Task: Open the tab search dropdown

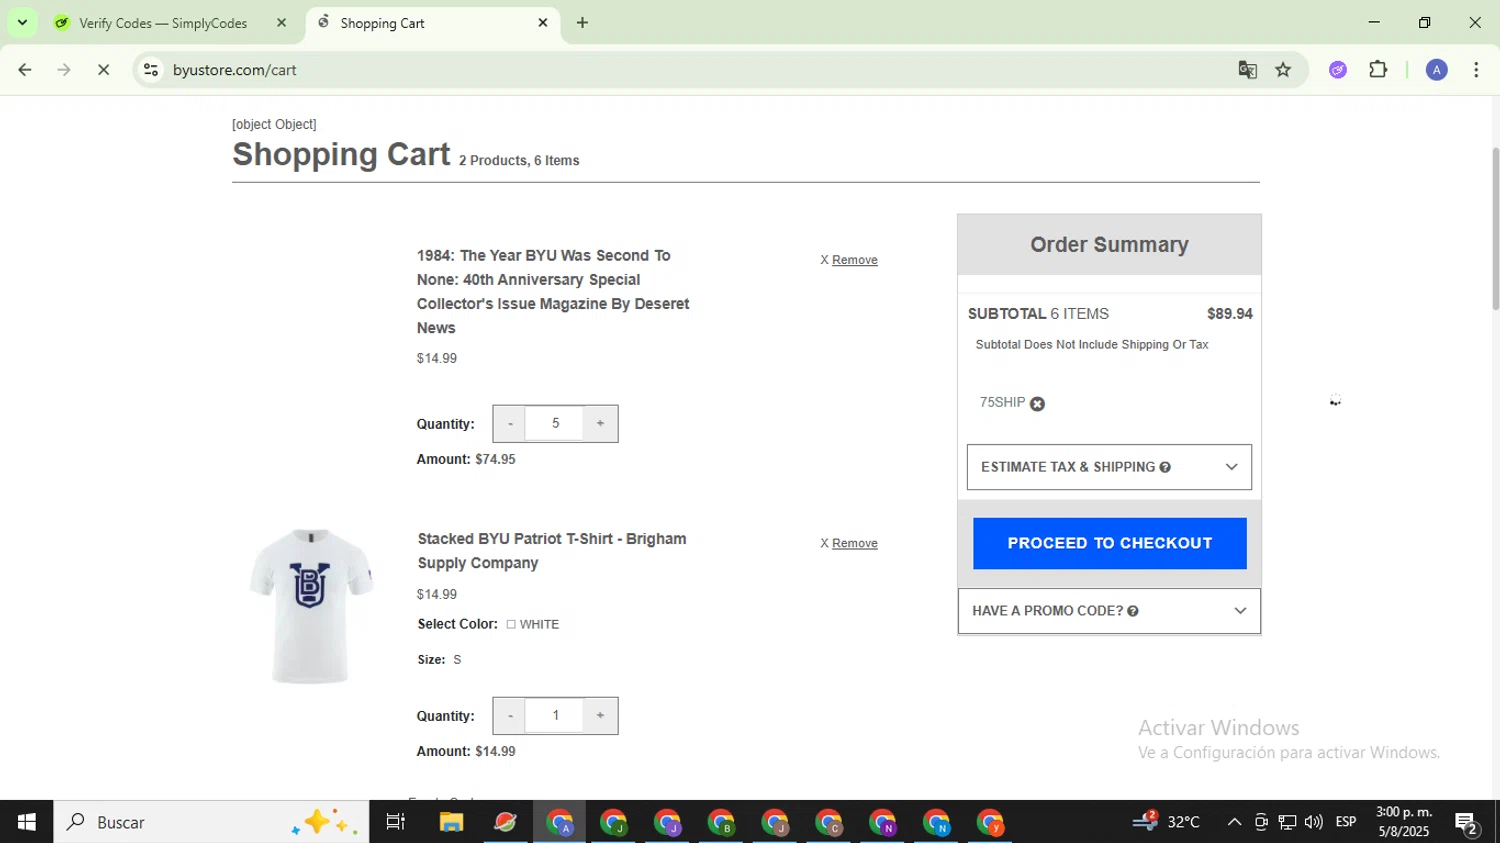Action: click(22, 22)
